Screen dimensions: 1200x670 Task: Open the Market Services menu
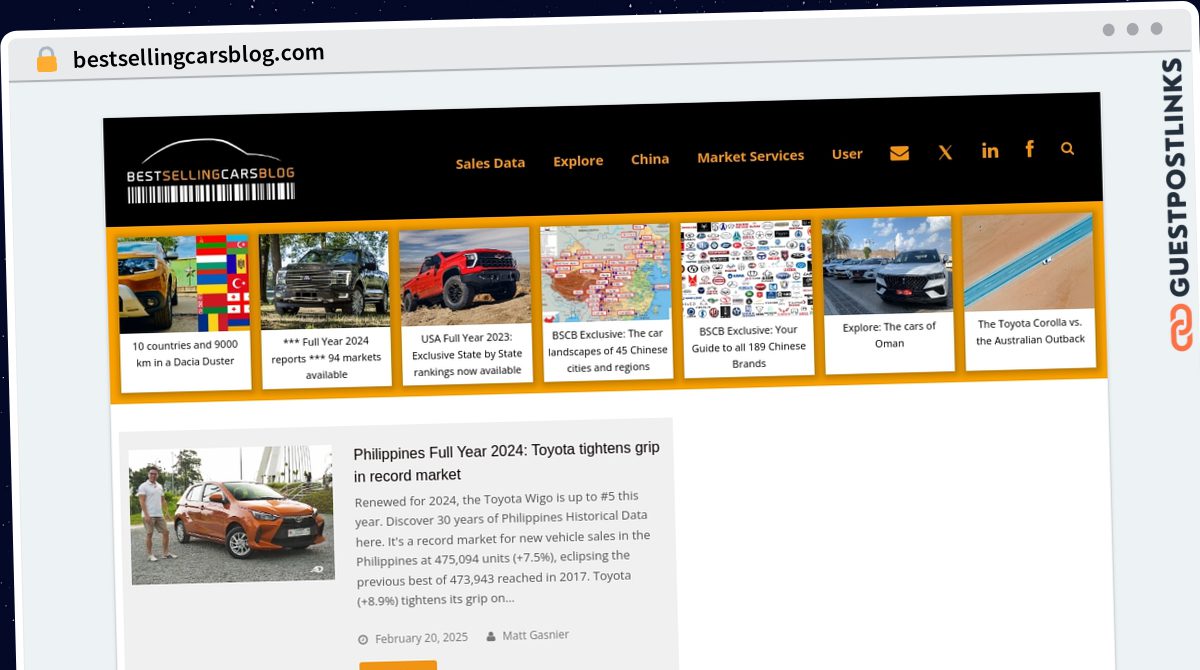tap(750, 156)
